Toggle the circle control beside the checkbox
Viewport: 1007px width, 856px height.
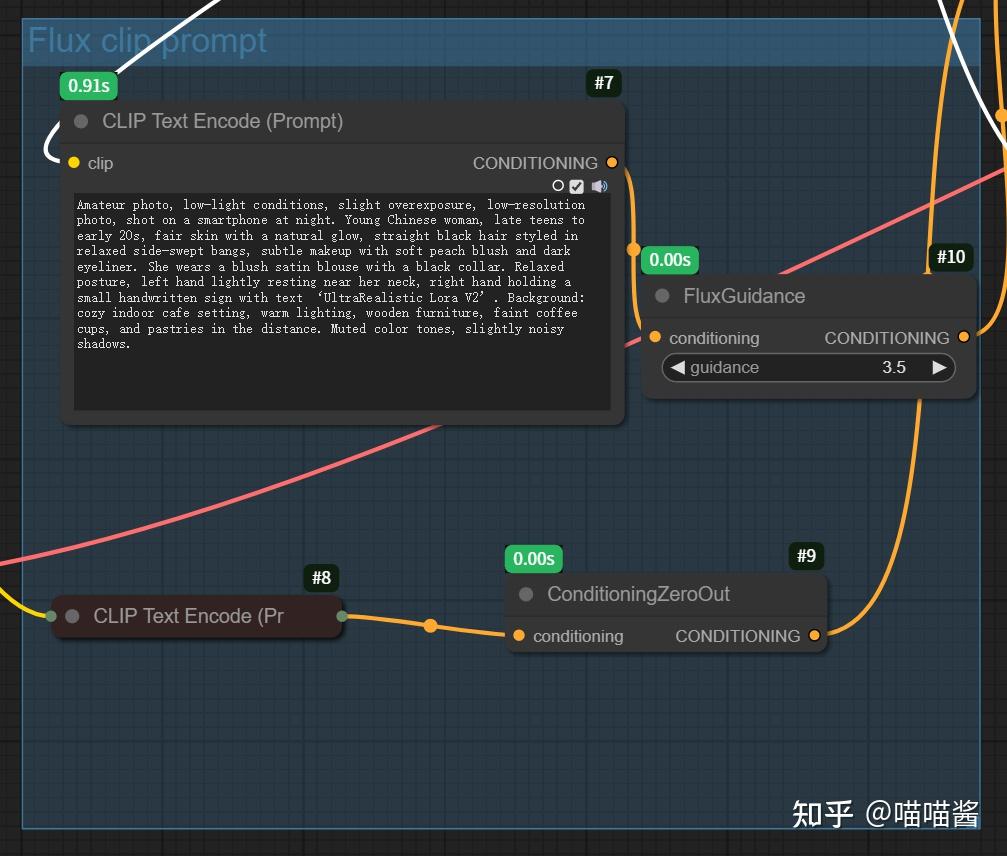(558, 186)
